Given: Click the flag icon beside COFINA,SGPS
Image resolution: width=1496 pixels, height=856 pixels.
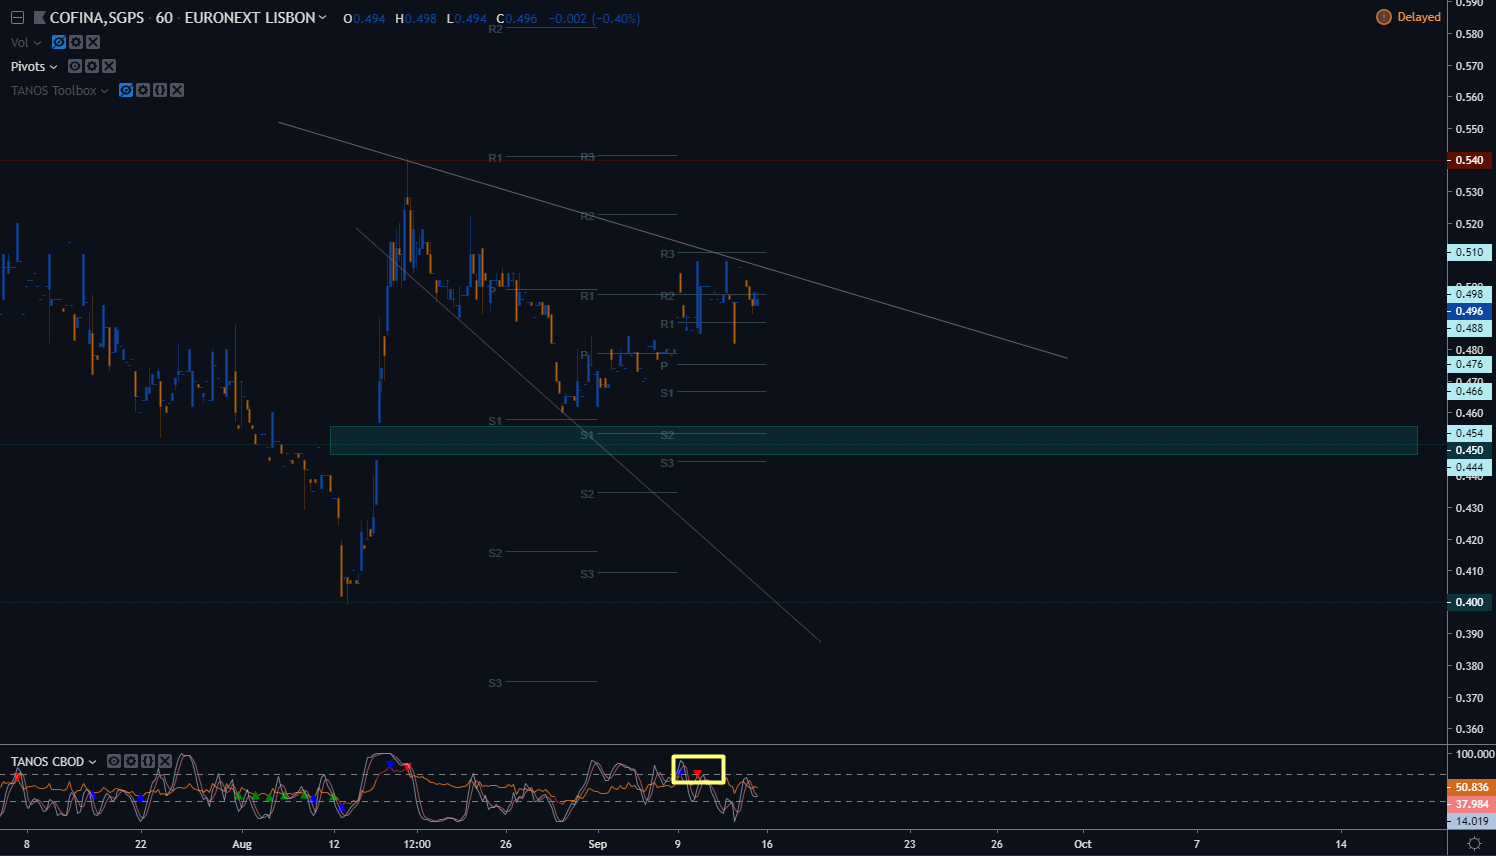Looking at the screenshot, I should 39,18.
